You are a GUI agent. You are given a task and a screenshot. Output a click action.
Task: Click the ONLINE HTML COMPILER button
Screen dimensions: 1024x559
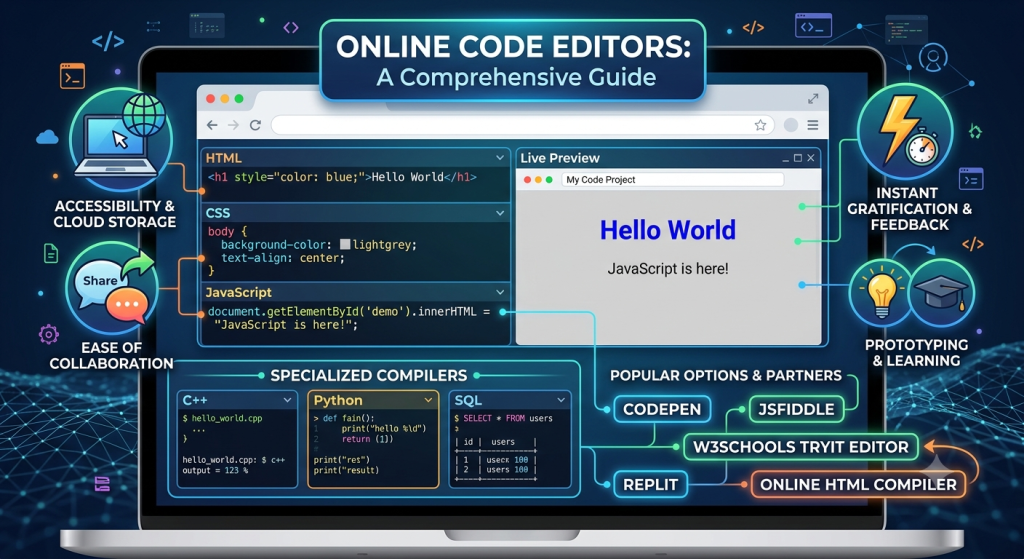tap(858, 485)
